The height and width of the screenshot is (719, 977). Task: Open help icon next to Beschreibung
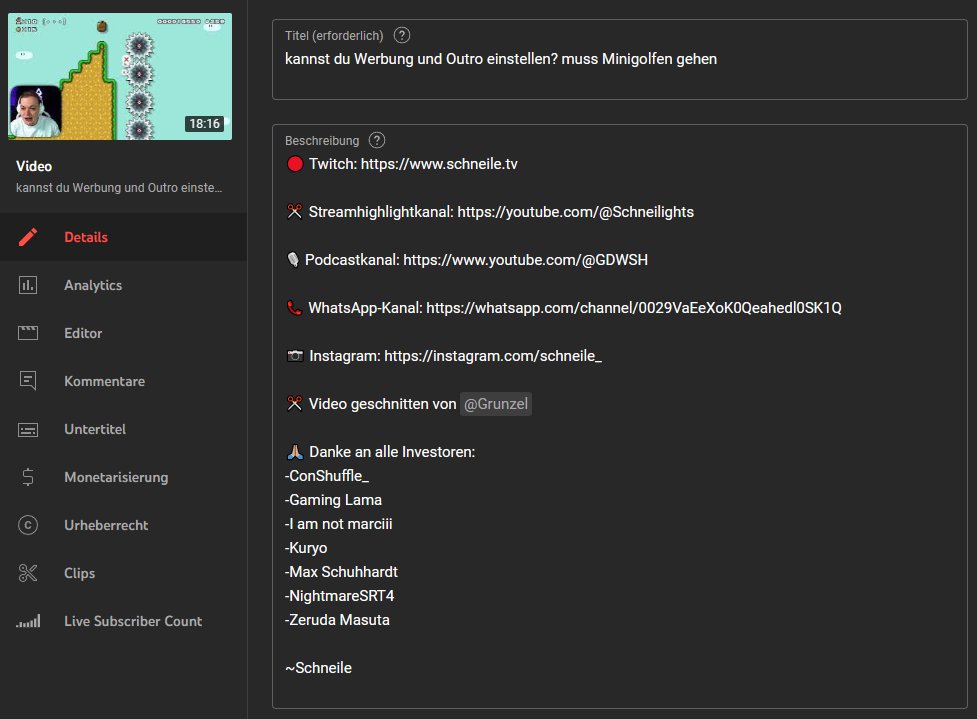click(377, 140)
